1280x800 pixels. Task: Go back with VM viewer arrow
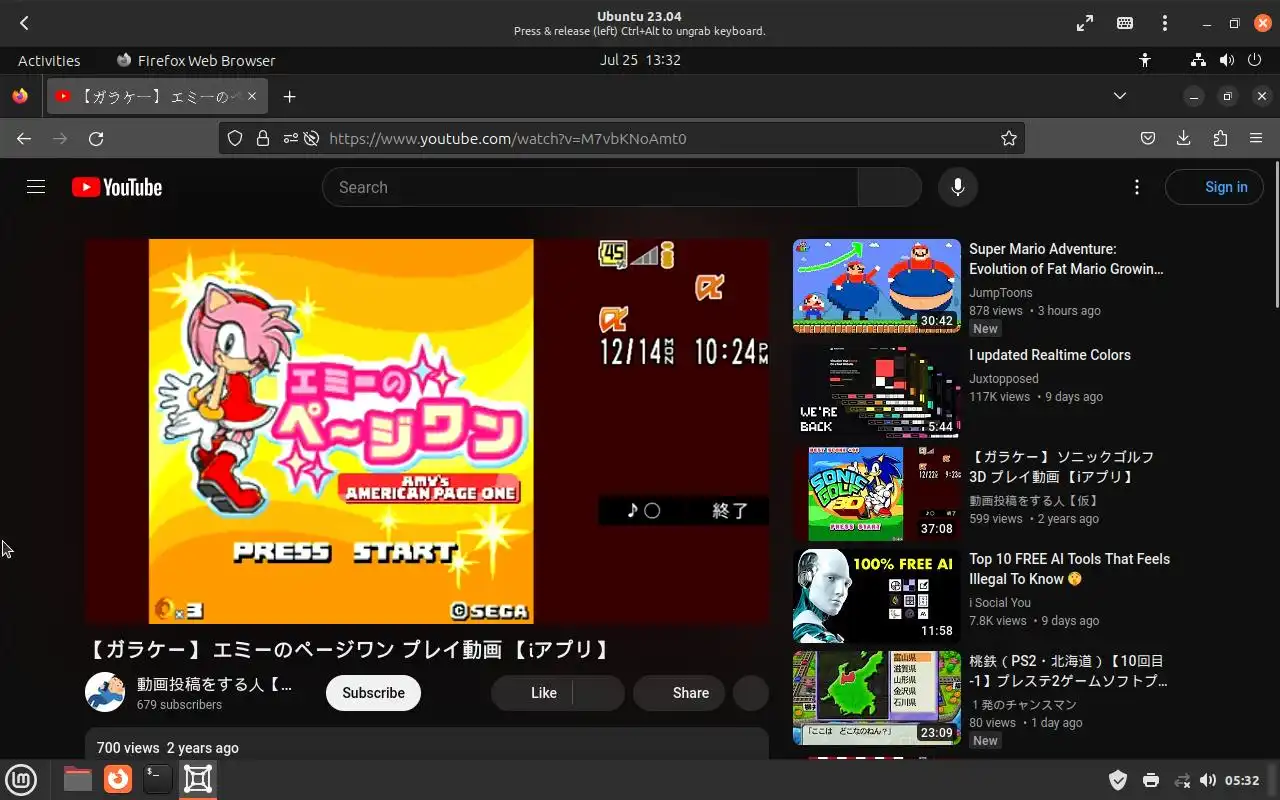(24, 23)
